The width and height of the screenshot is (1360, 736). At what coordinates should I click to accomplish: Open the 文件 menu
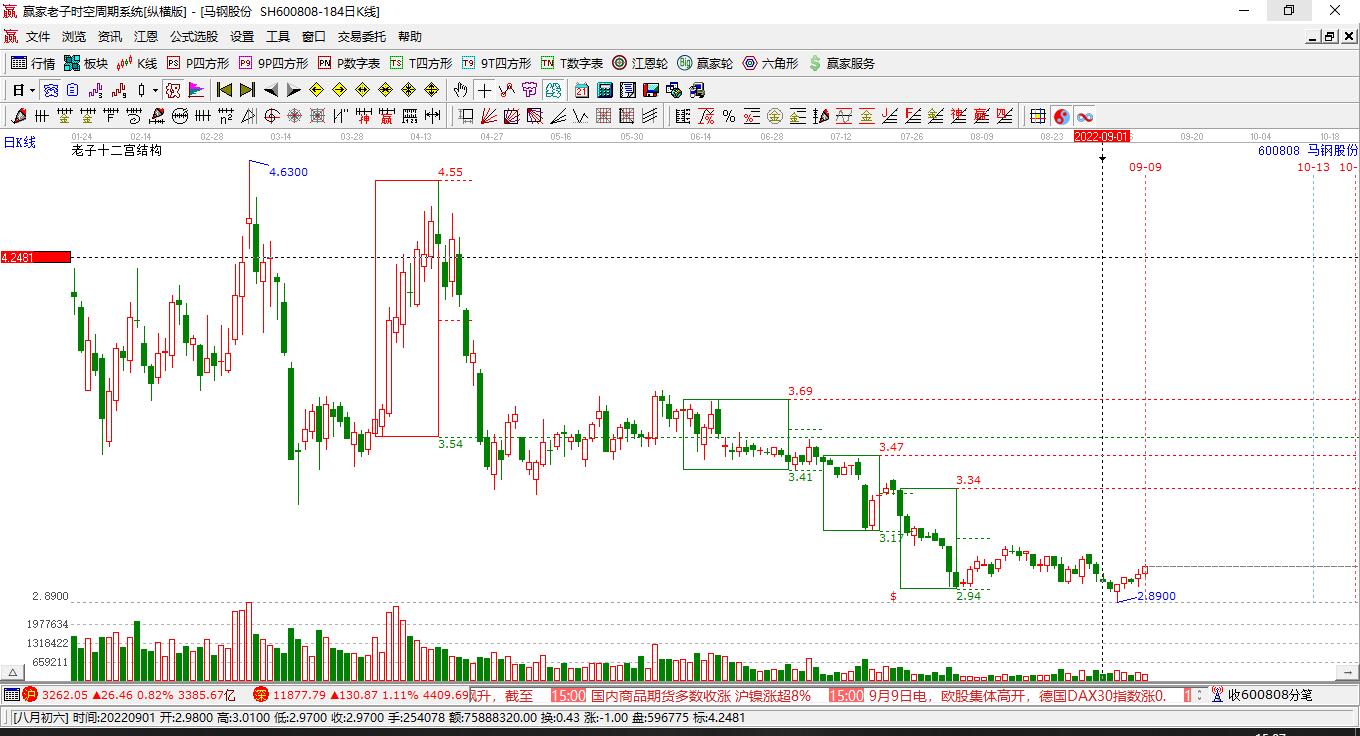point(38,36)
